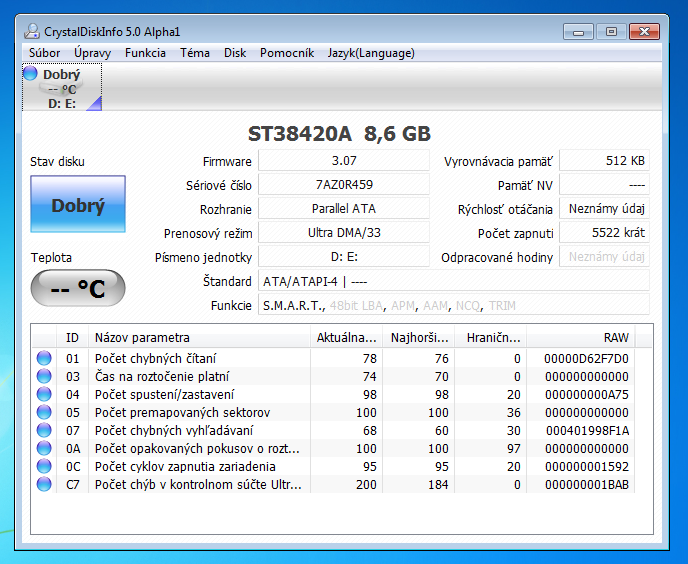
Task: Click RAW value 000000001592
Action: tap(587, 467)
